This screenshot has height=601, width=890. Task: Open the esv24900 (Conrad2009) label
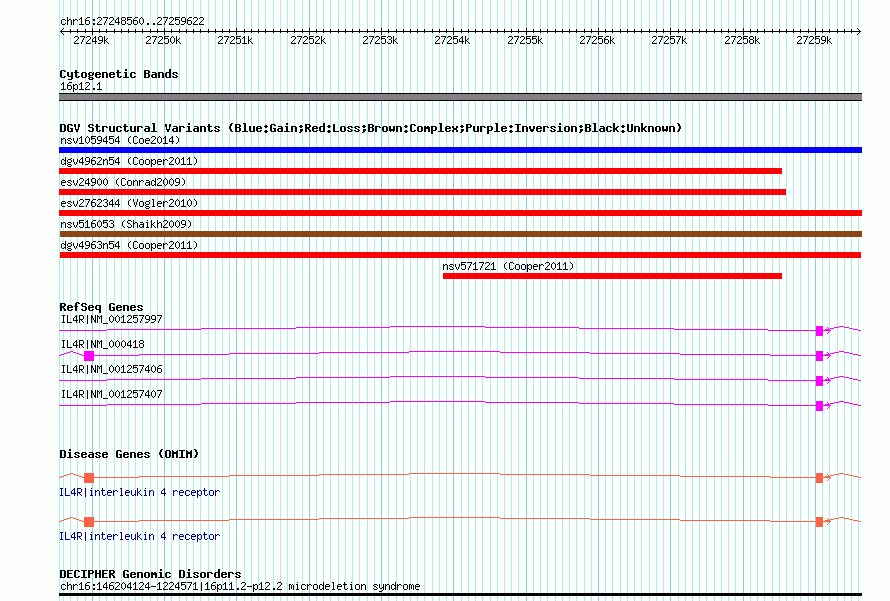[x=123, y=182]
